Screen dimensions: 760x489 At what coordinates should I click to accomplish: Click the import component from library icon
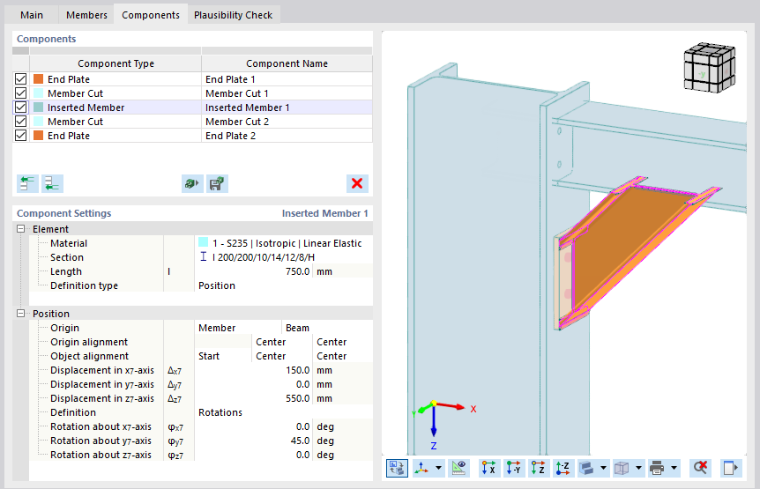tap(192, 184)
